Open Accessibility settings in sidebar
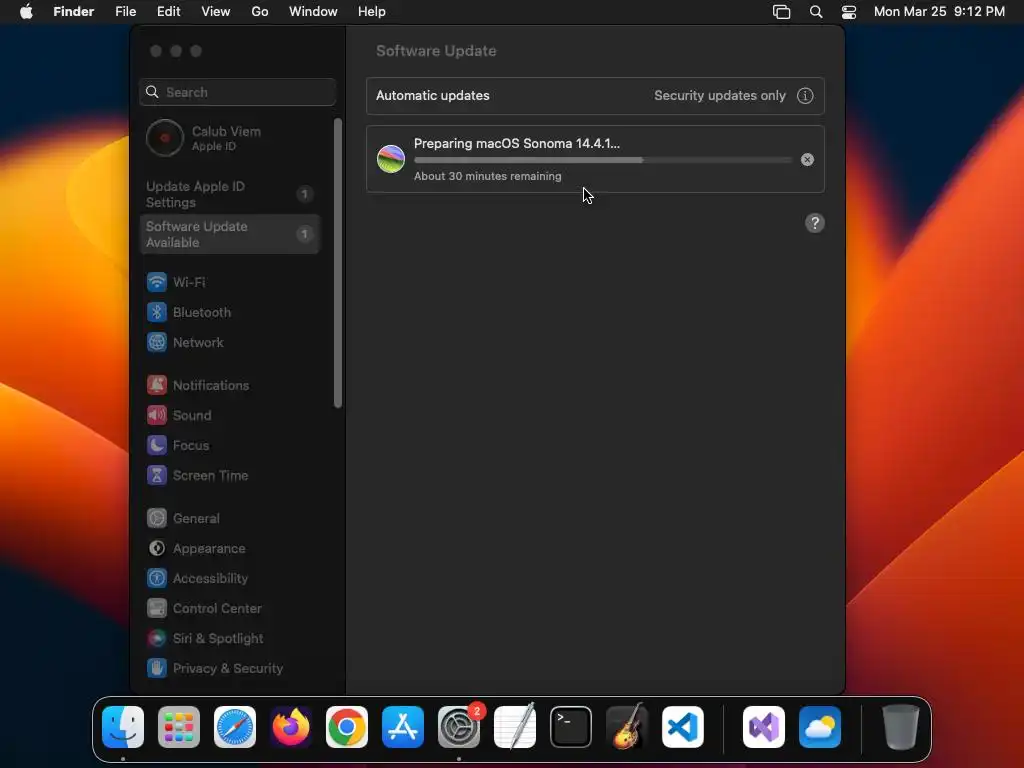The width and height of the screenshot is (1024, 768). coord(230,579)
